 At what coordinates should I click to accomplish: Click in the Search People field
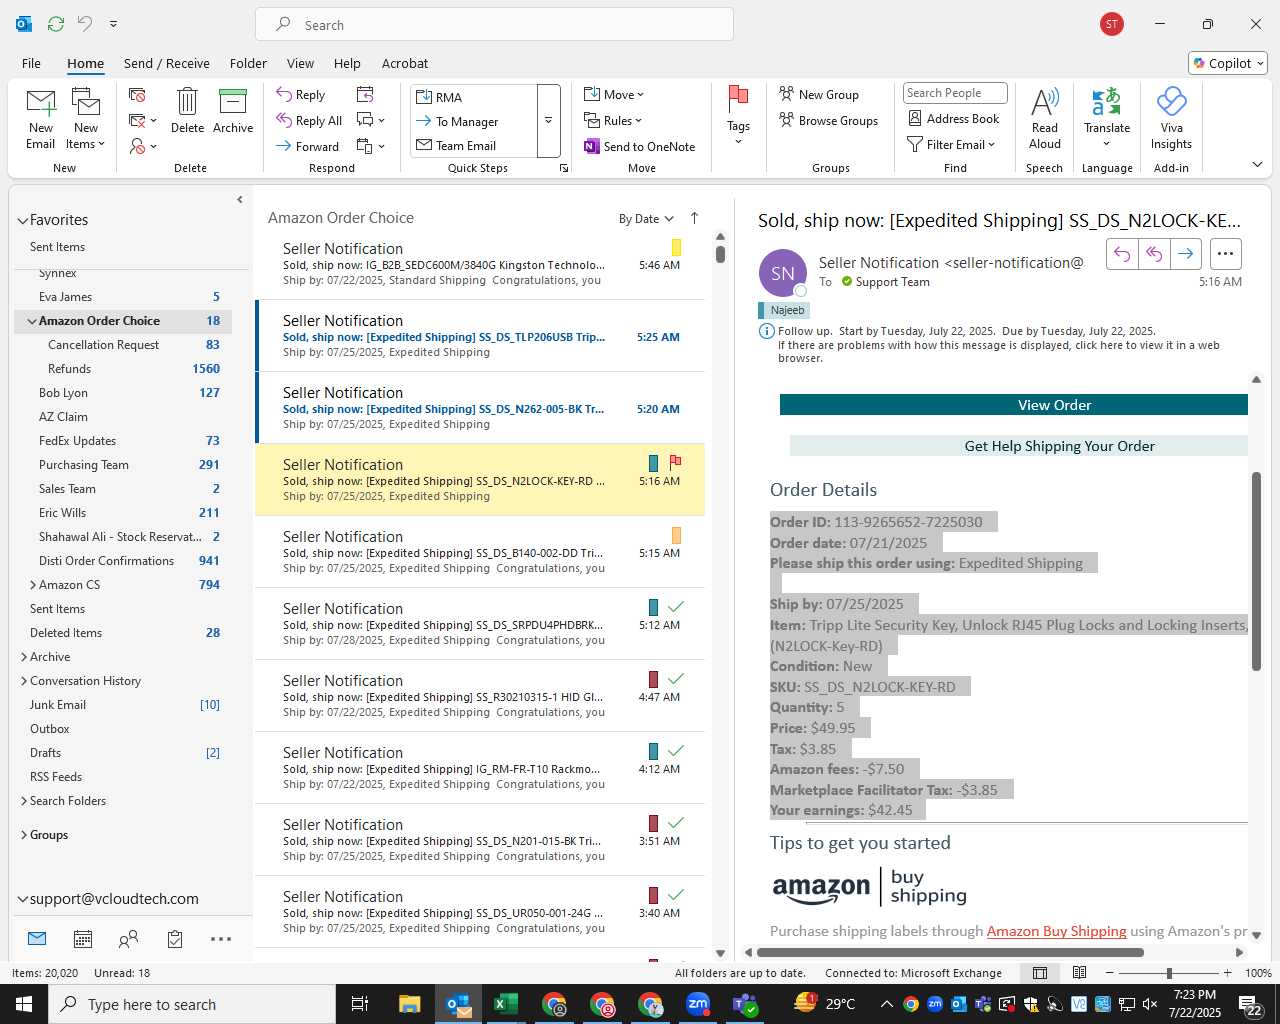(x=954, y=93)
